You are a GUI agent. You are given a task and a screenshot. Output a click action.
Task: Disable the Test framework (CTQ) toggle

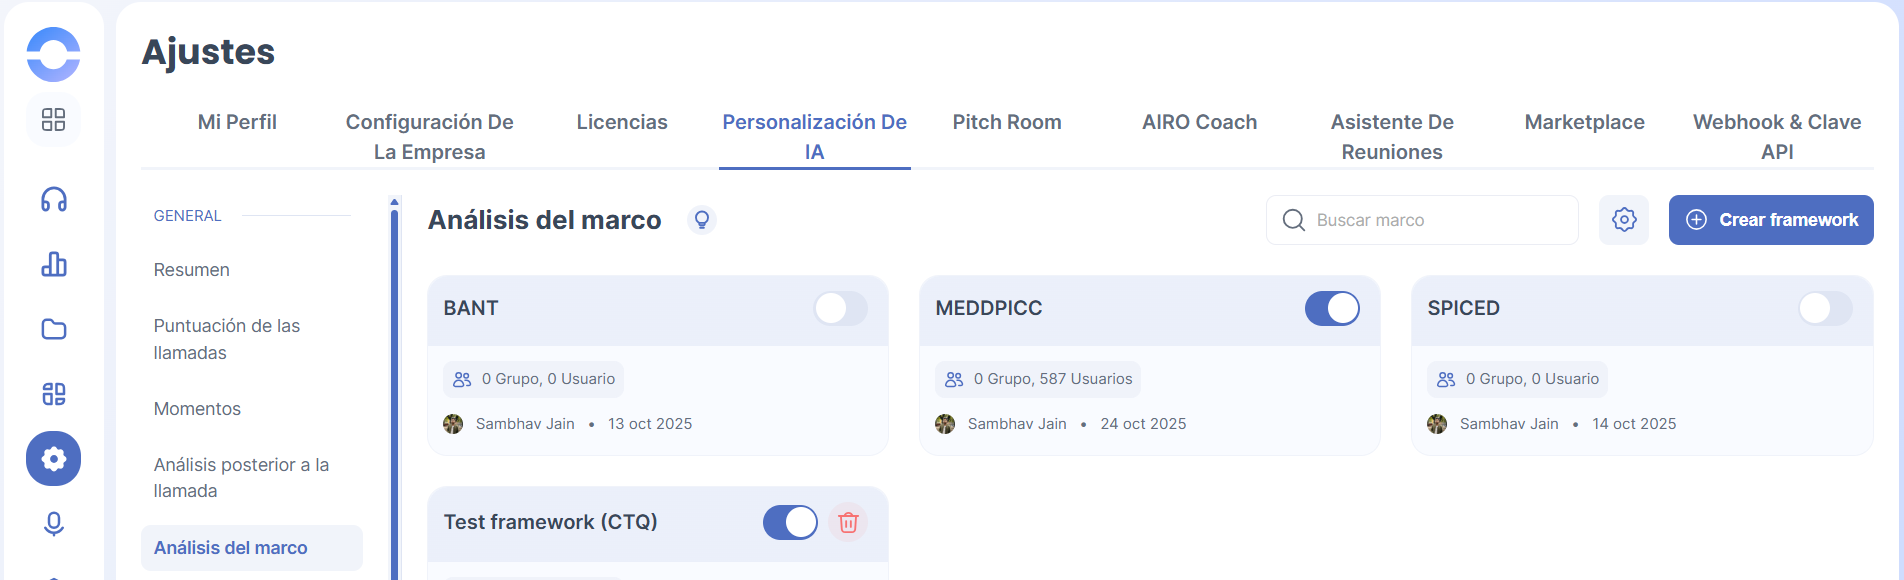coord(790,522)
